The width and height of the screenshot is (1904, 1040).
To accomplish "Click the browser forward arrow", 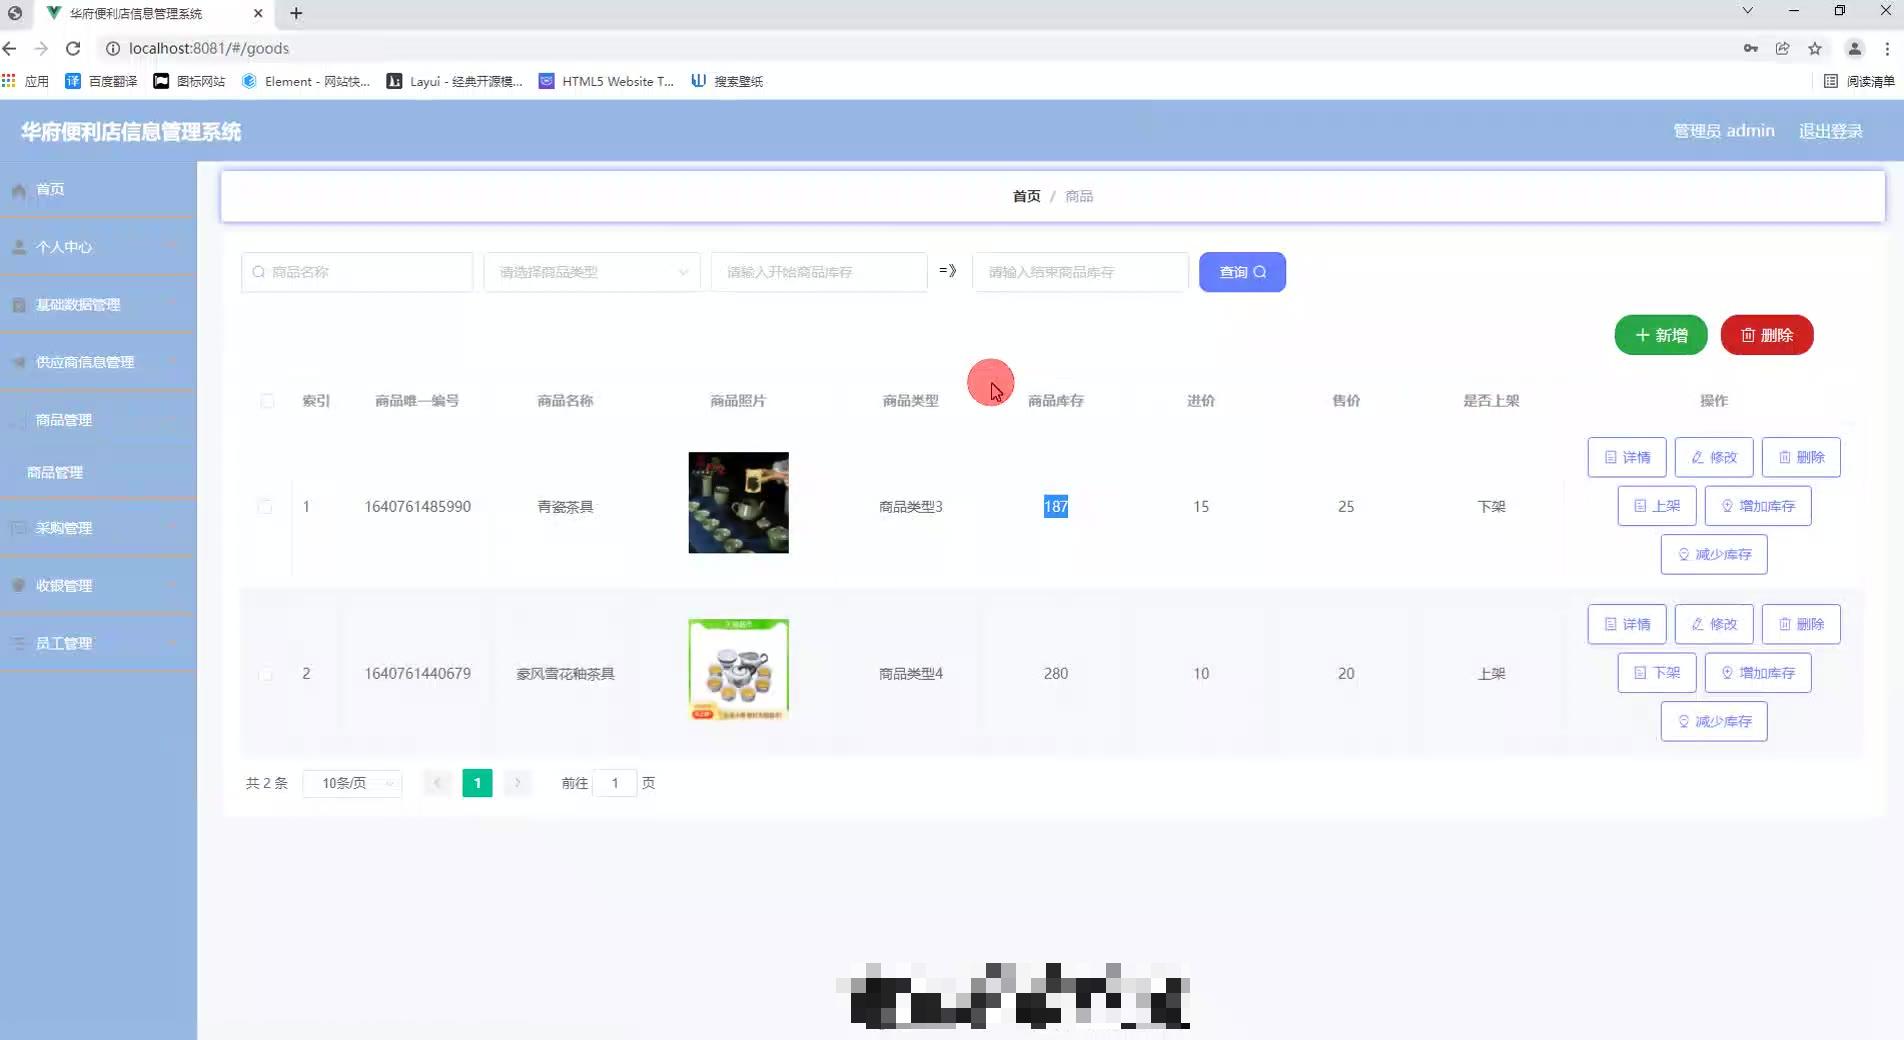I will coord(41,48).
